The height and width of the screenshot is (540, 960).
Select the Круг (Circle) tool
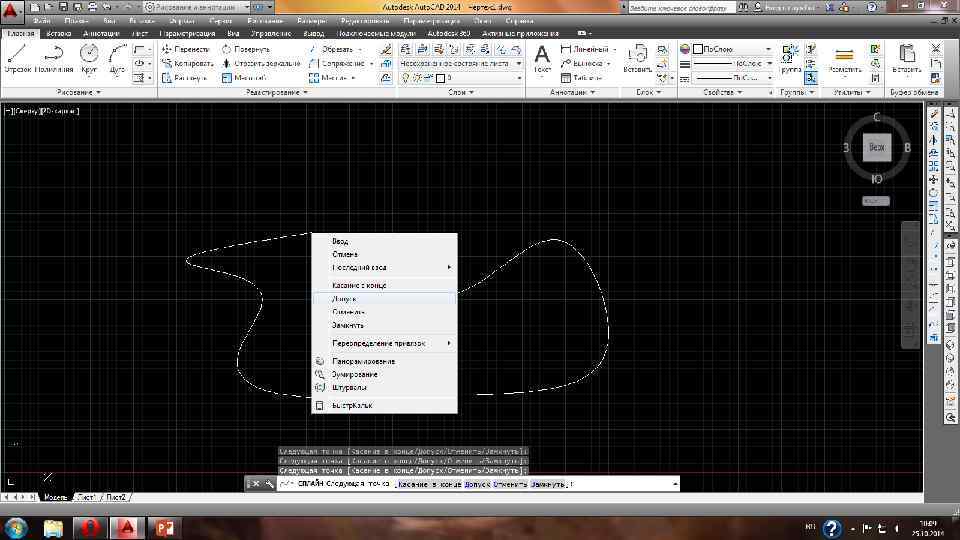pos(90,58)
